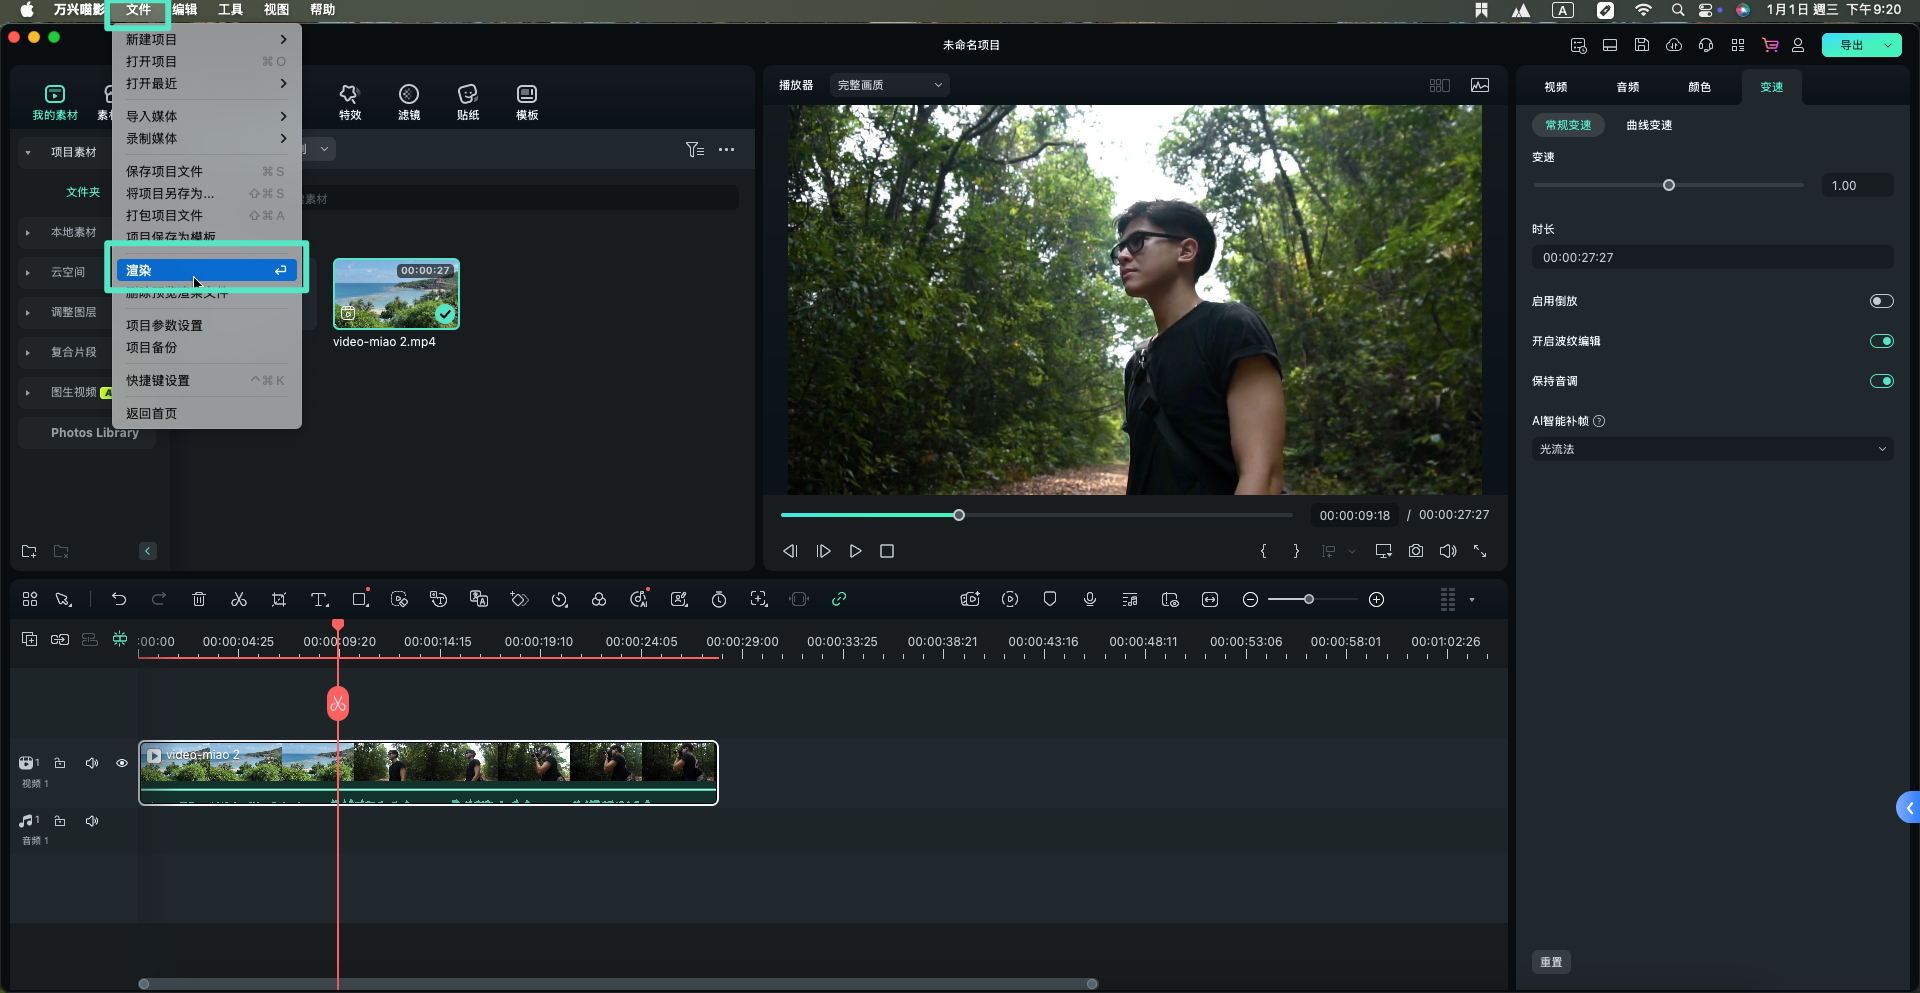
Task: Toggle 启用倒放 reverse switch
Action: point(1882,301)
